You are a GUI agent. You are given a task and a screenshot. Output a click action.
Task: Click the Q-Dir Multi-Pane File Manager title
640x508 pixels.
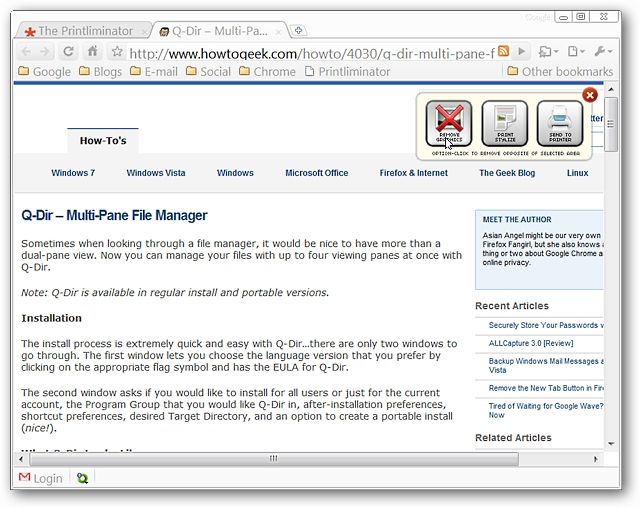coord(114,215)
